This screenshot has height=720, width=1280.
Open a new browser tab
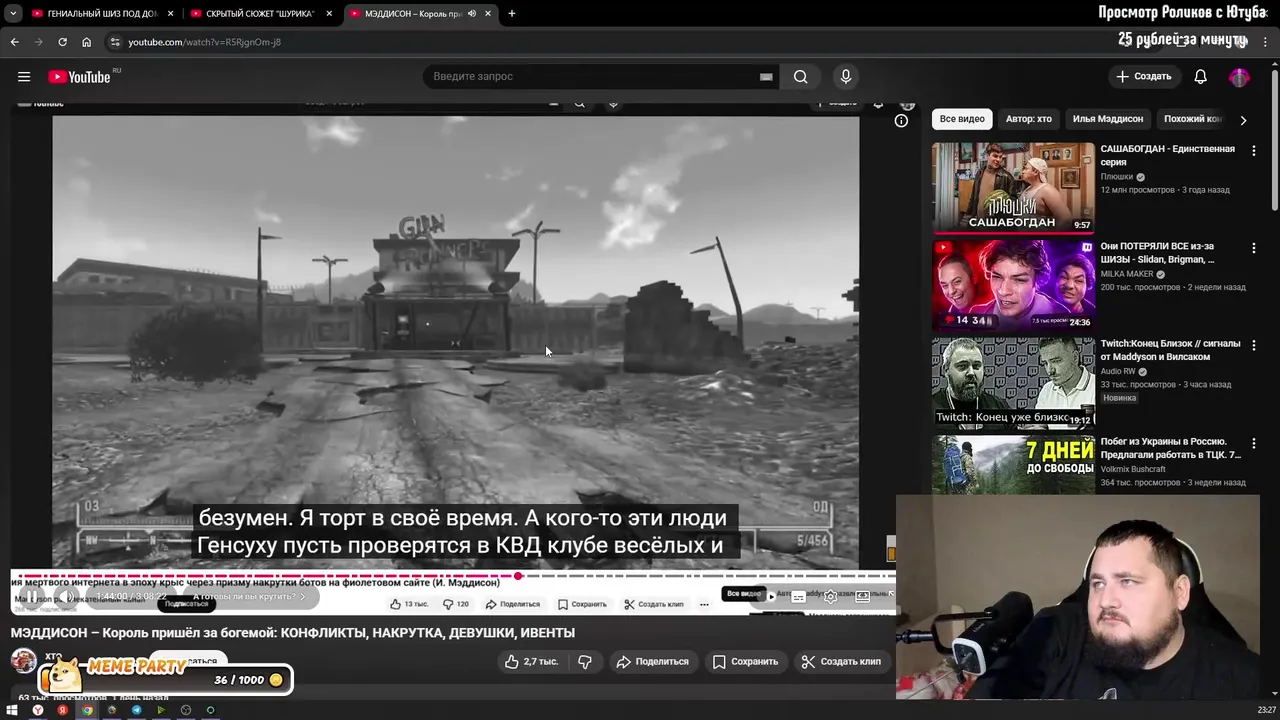[x=511, y=13]
